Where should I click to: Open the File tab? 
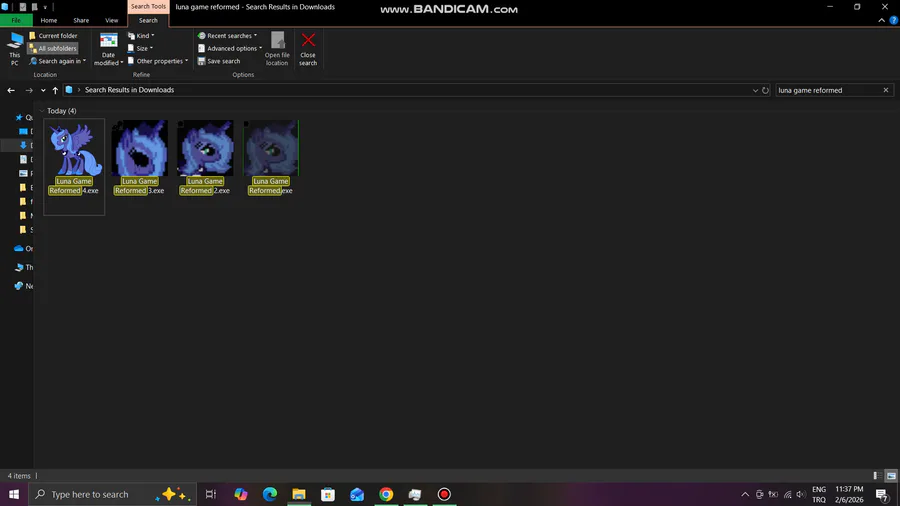[x=16, y=20]
